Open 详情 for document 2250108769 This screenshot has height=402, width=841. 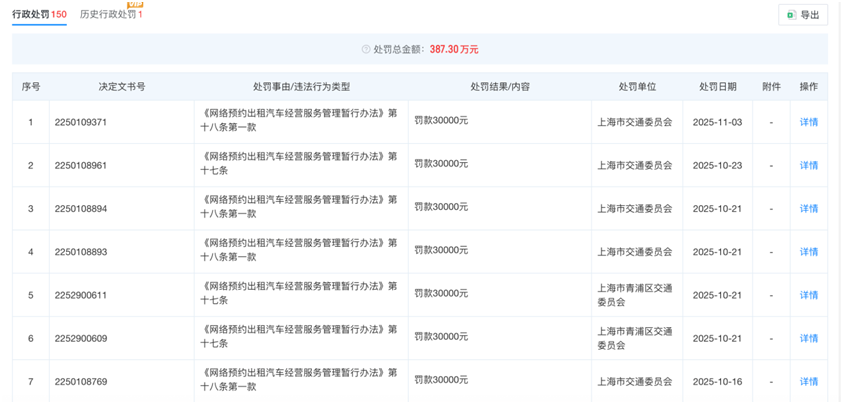[x=809, y=382]
